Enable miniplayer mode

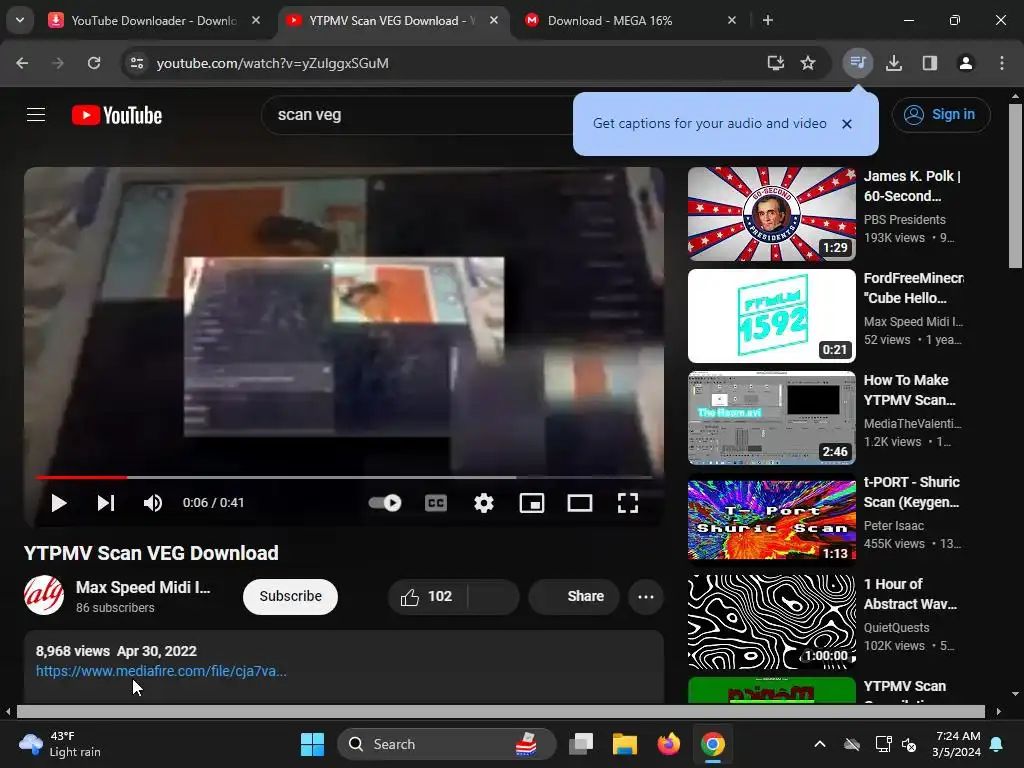coord(532,503)
